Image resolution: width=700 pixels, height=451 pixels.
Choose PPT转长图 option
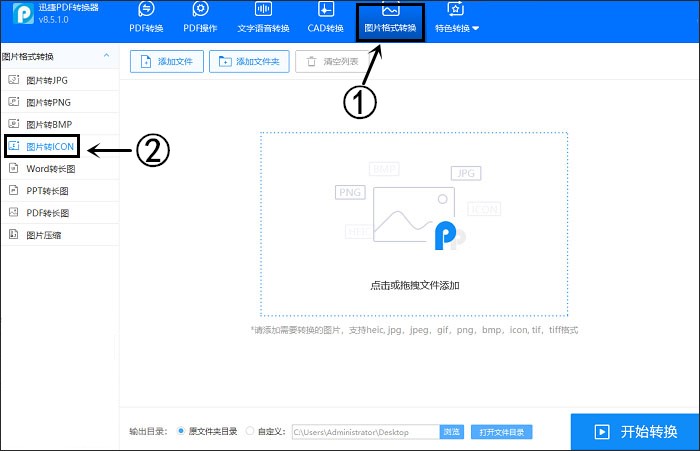click(60, 191)
